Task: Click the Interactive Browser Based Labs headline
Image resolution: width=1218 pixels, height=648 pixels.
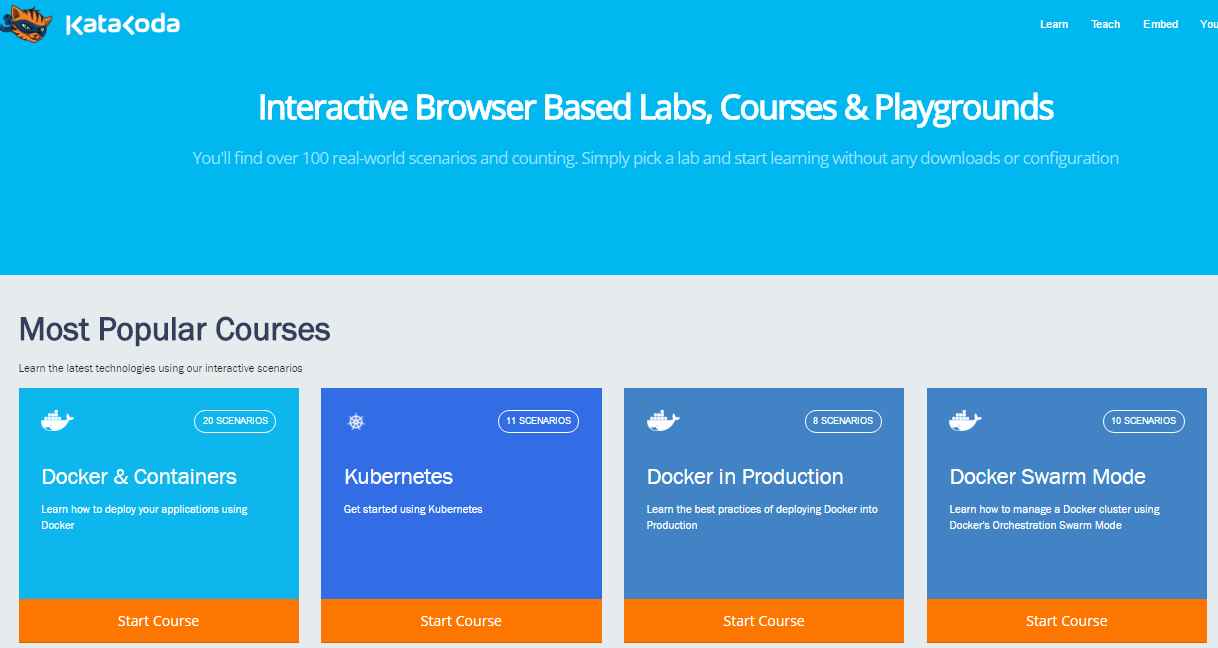Action: (656, 107)
